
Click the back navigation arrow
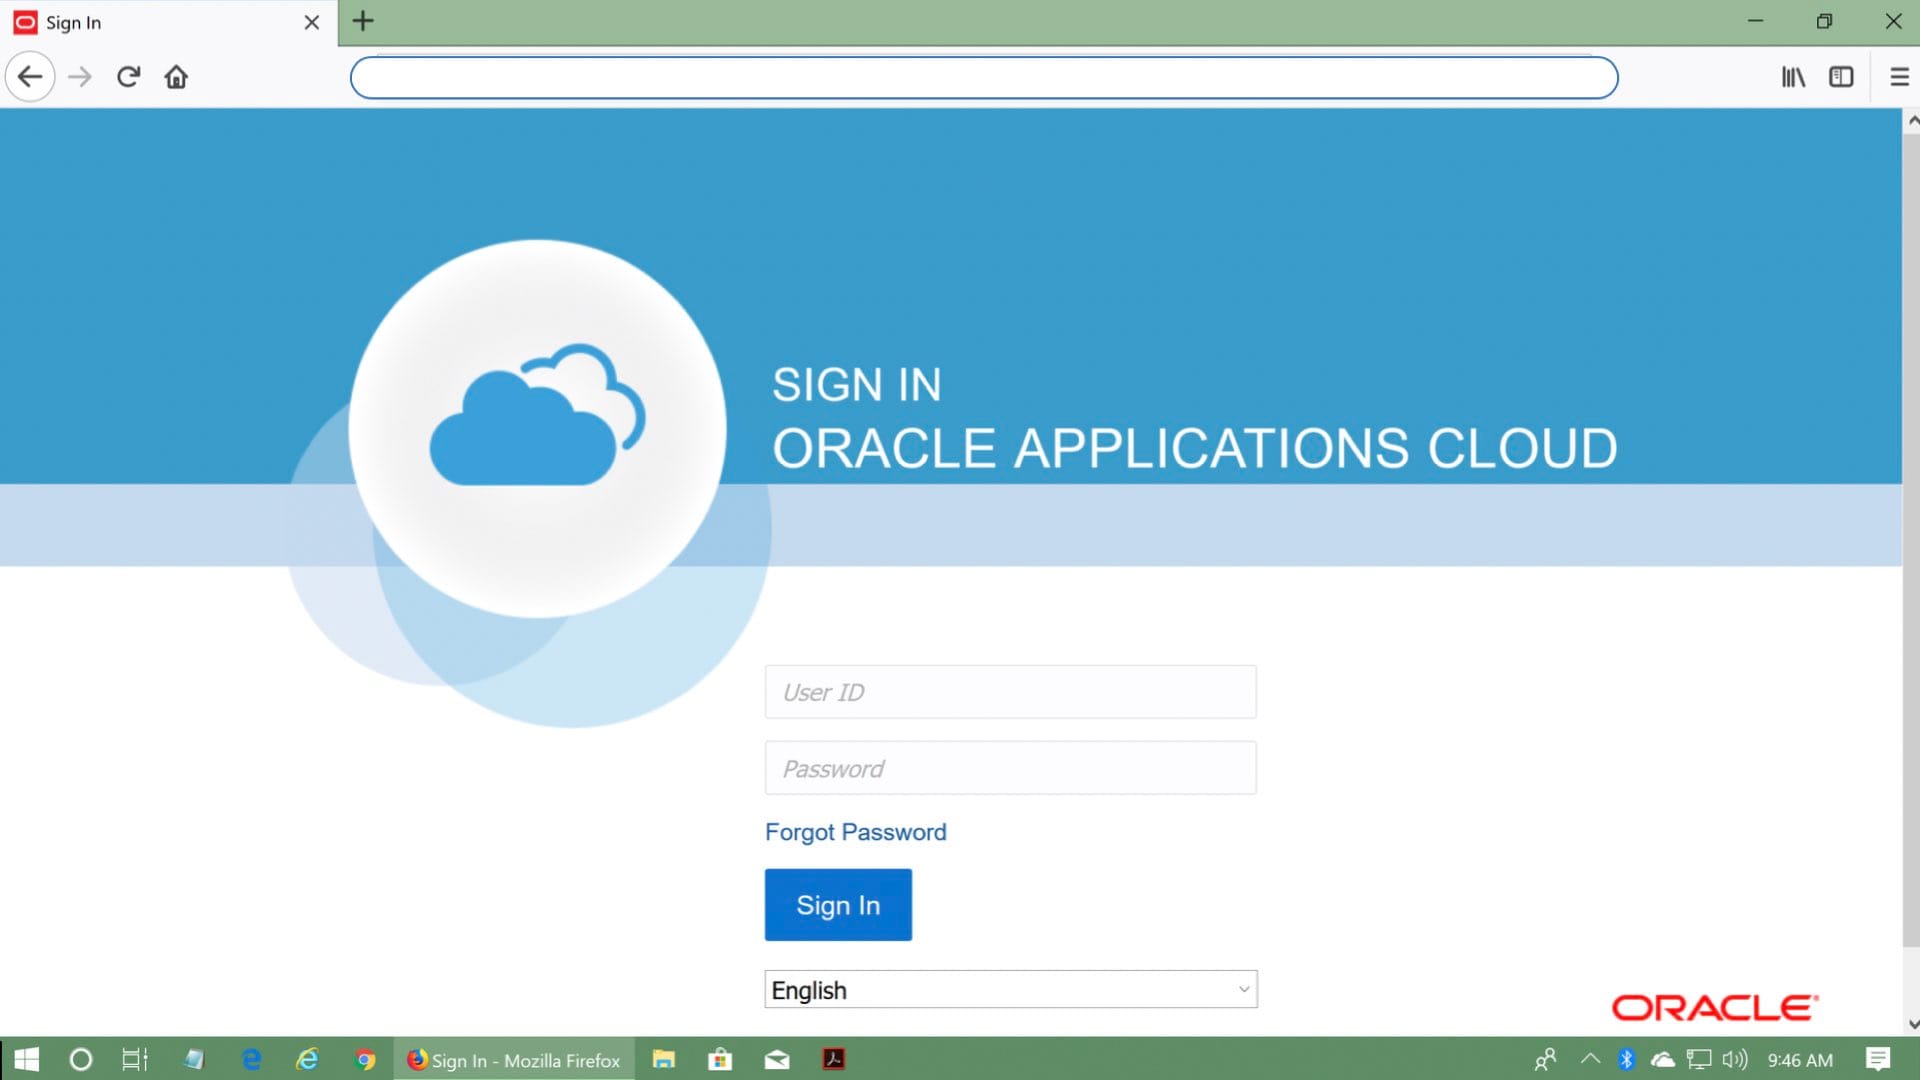click(30, 76)
